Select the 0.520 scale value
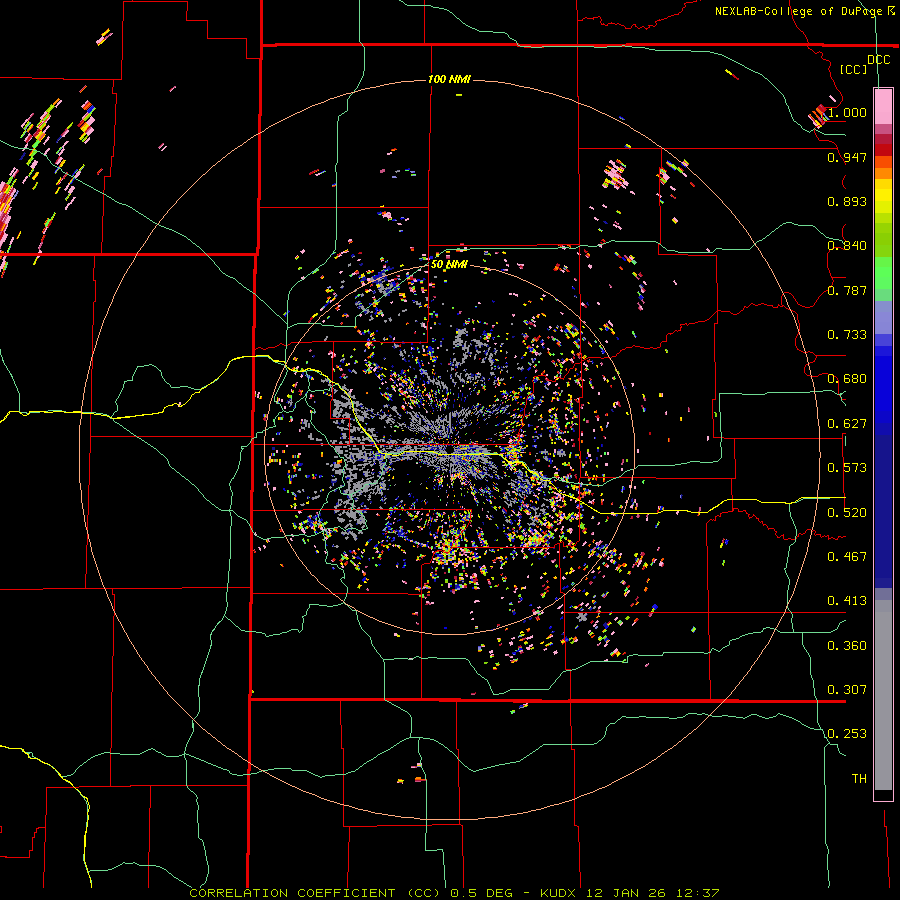This screenshot has height=900, width=900. click(847, 512)
